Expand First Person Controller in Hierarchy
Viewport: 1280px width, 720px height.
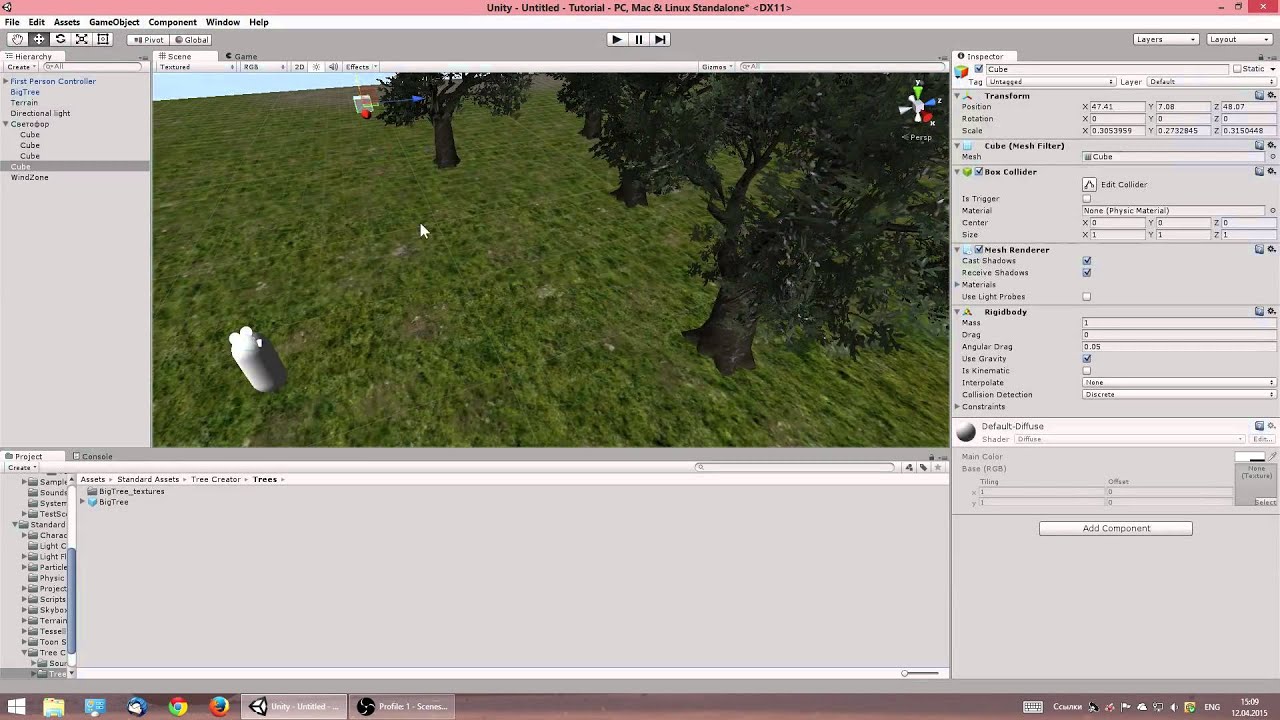click(6, 82)
